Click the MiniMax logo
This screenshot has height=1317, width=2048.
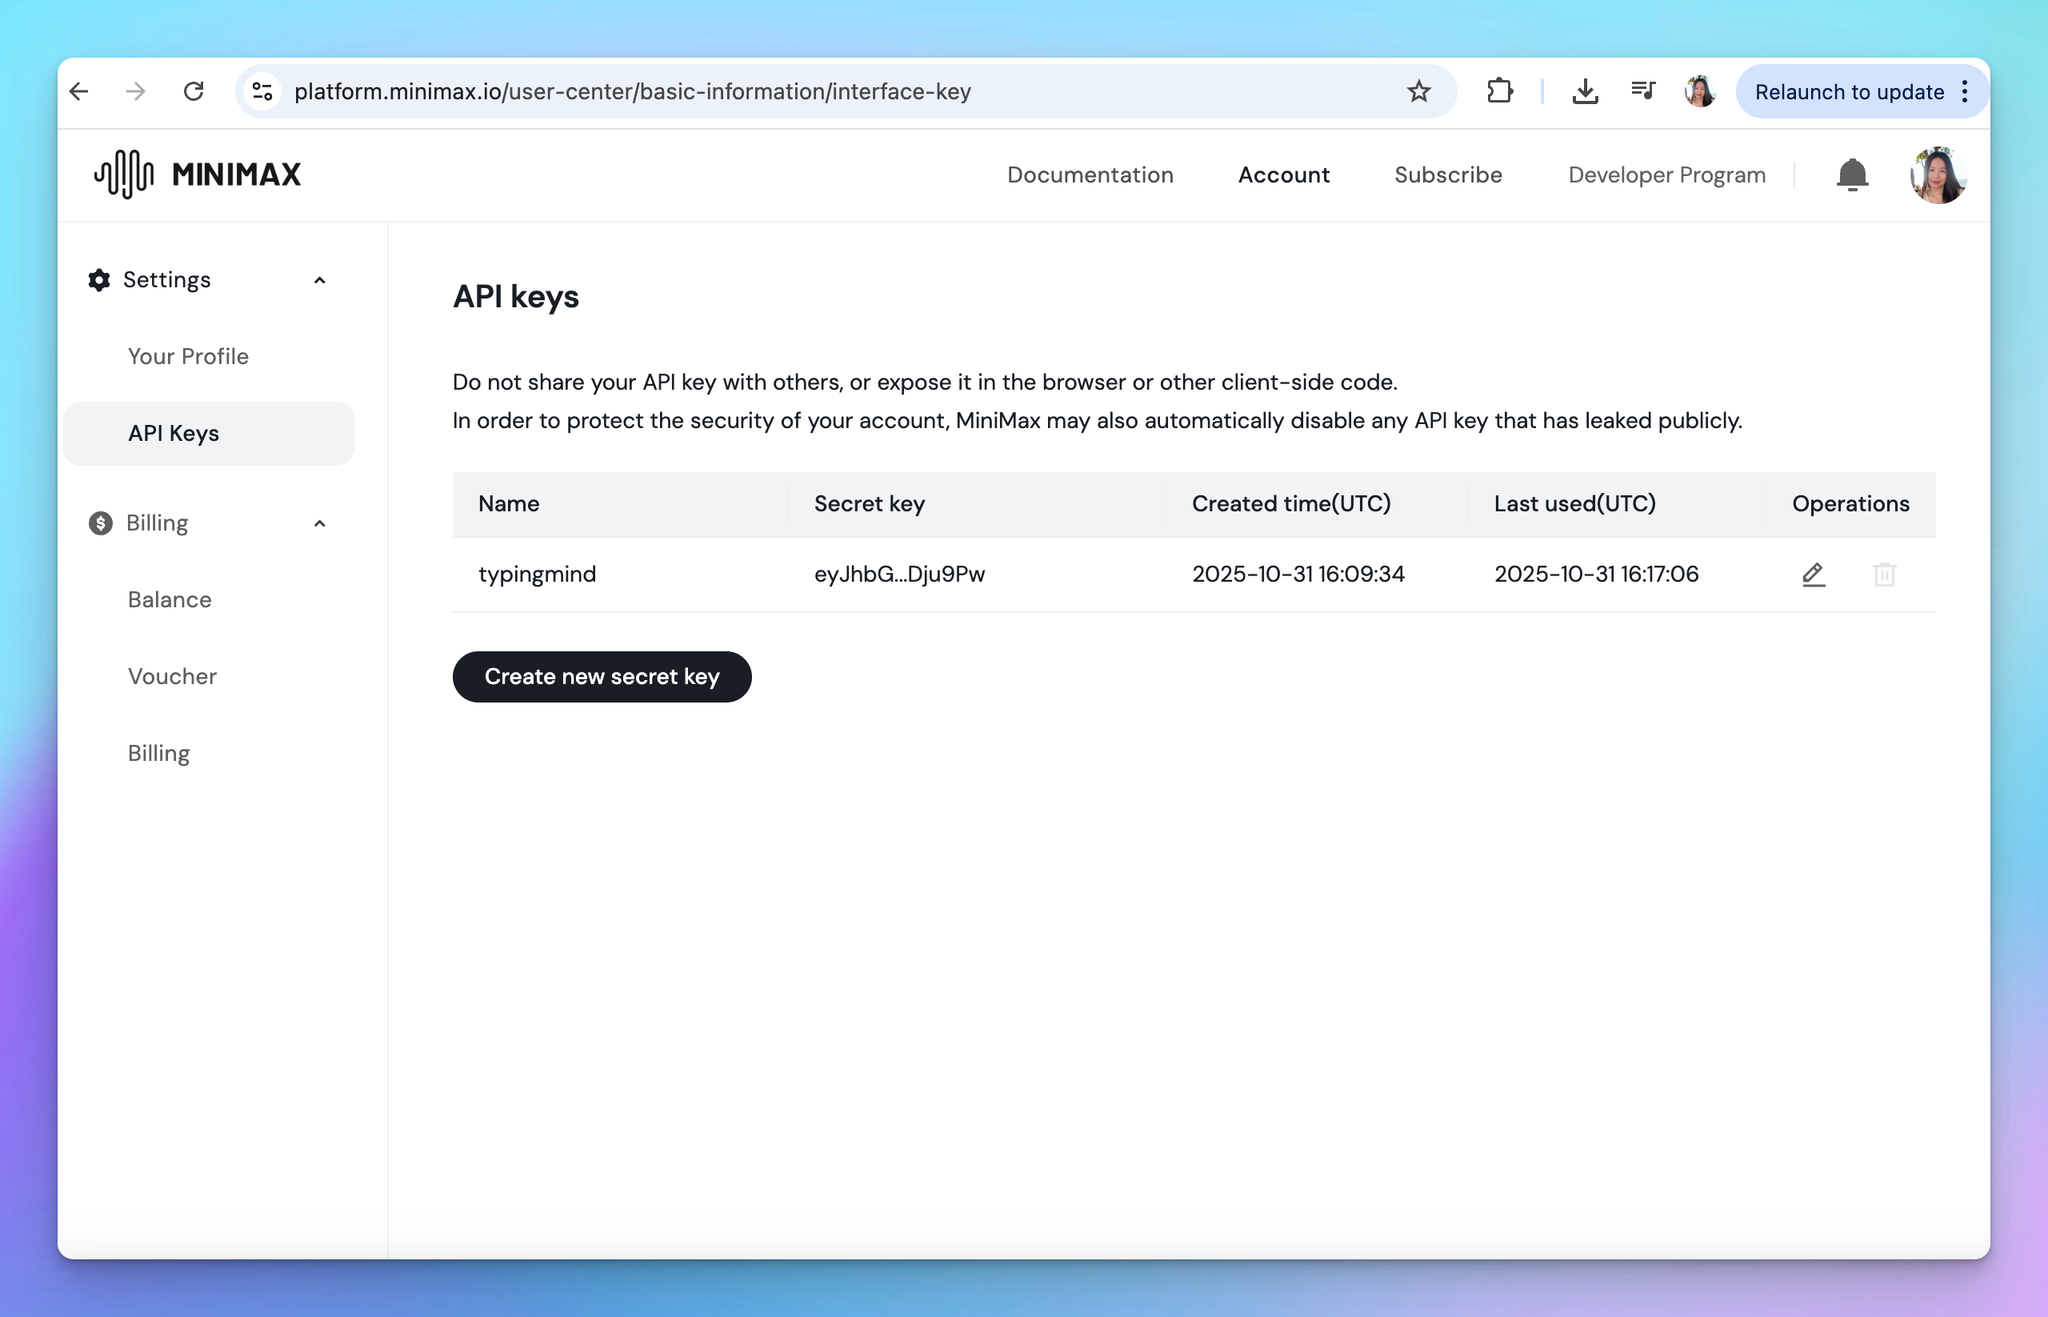pyautogui.click(x=198, y=174)
